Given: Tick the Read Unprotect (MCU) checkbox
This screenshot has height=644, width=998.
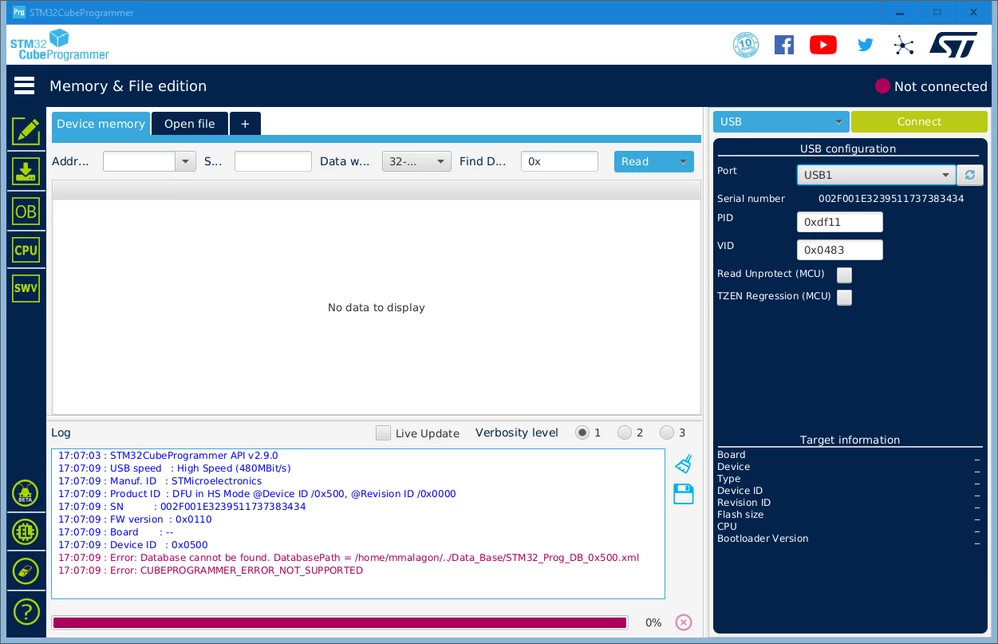Looking at the screenshot, I should (844, 275).
